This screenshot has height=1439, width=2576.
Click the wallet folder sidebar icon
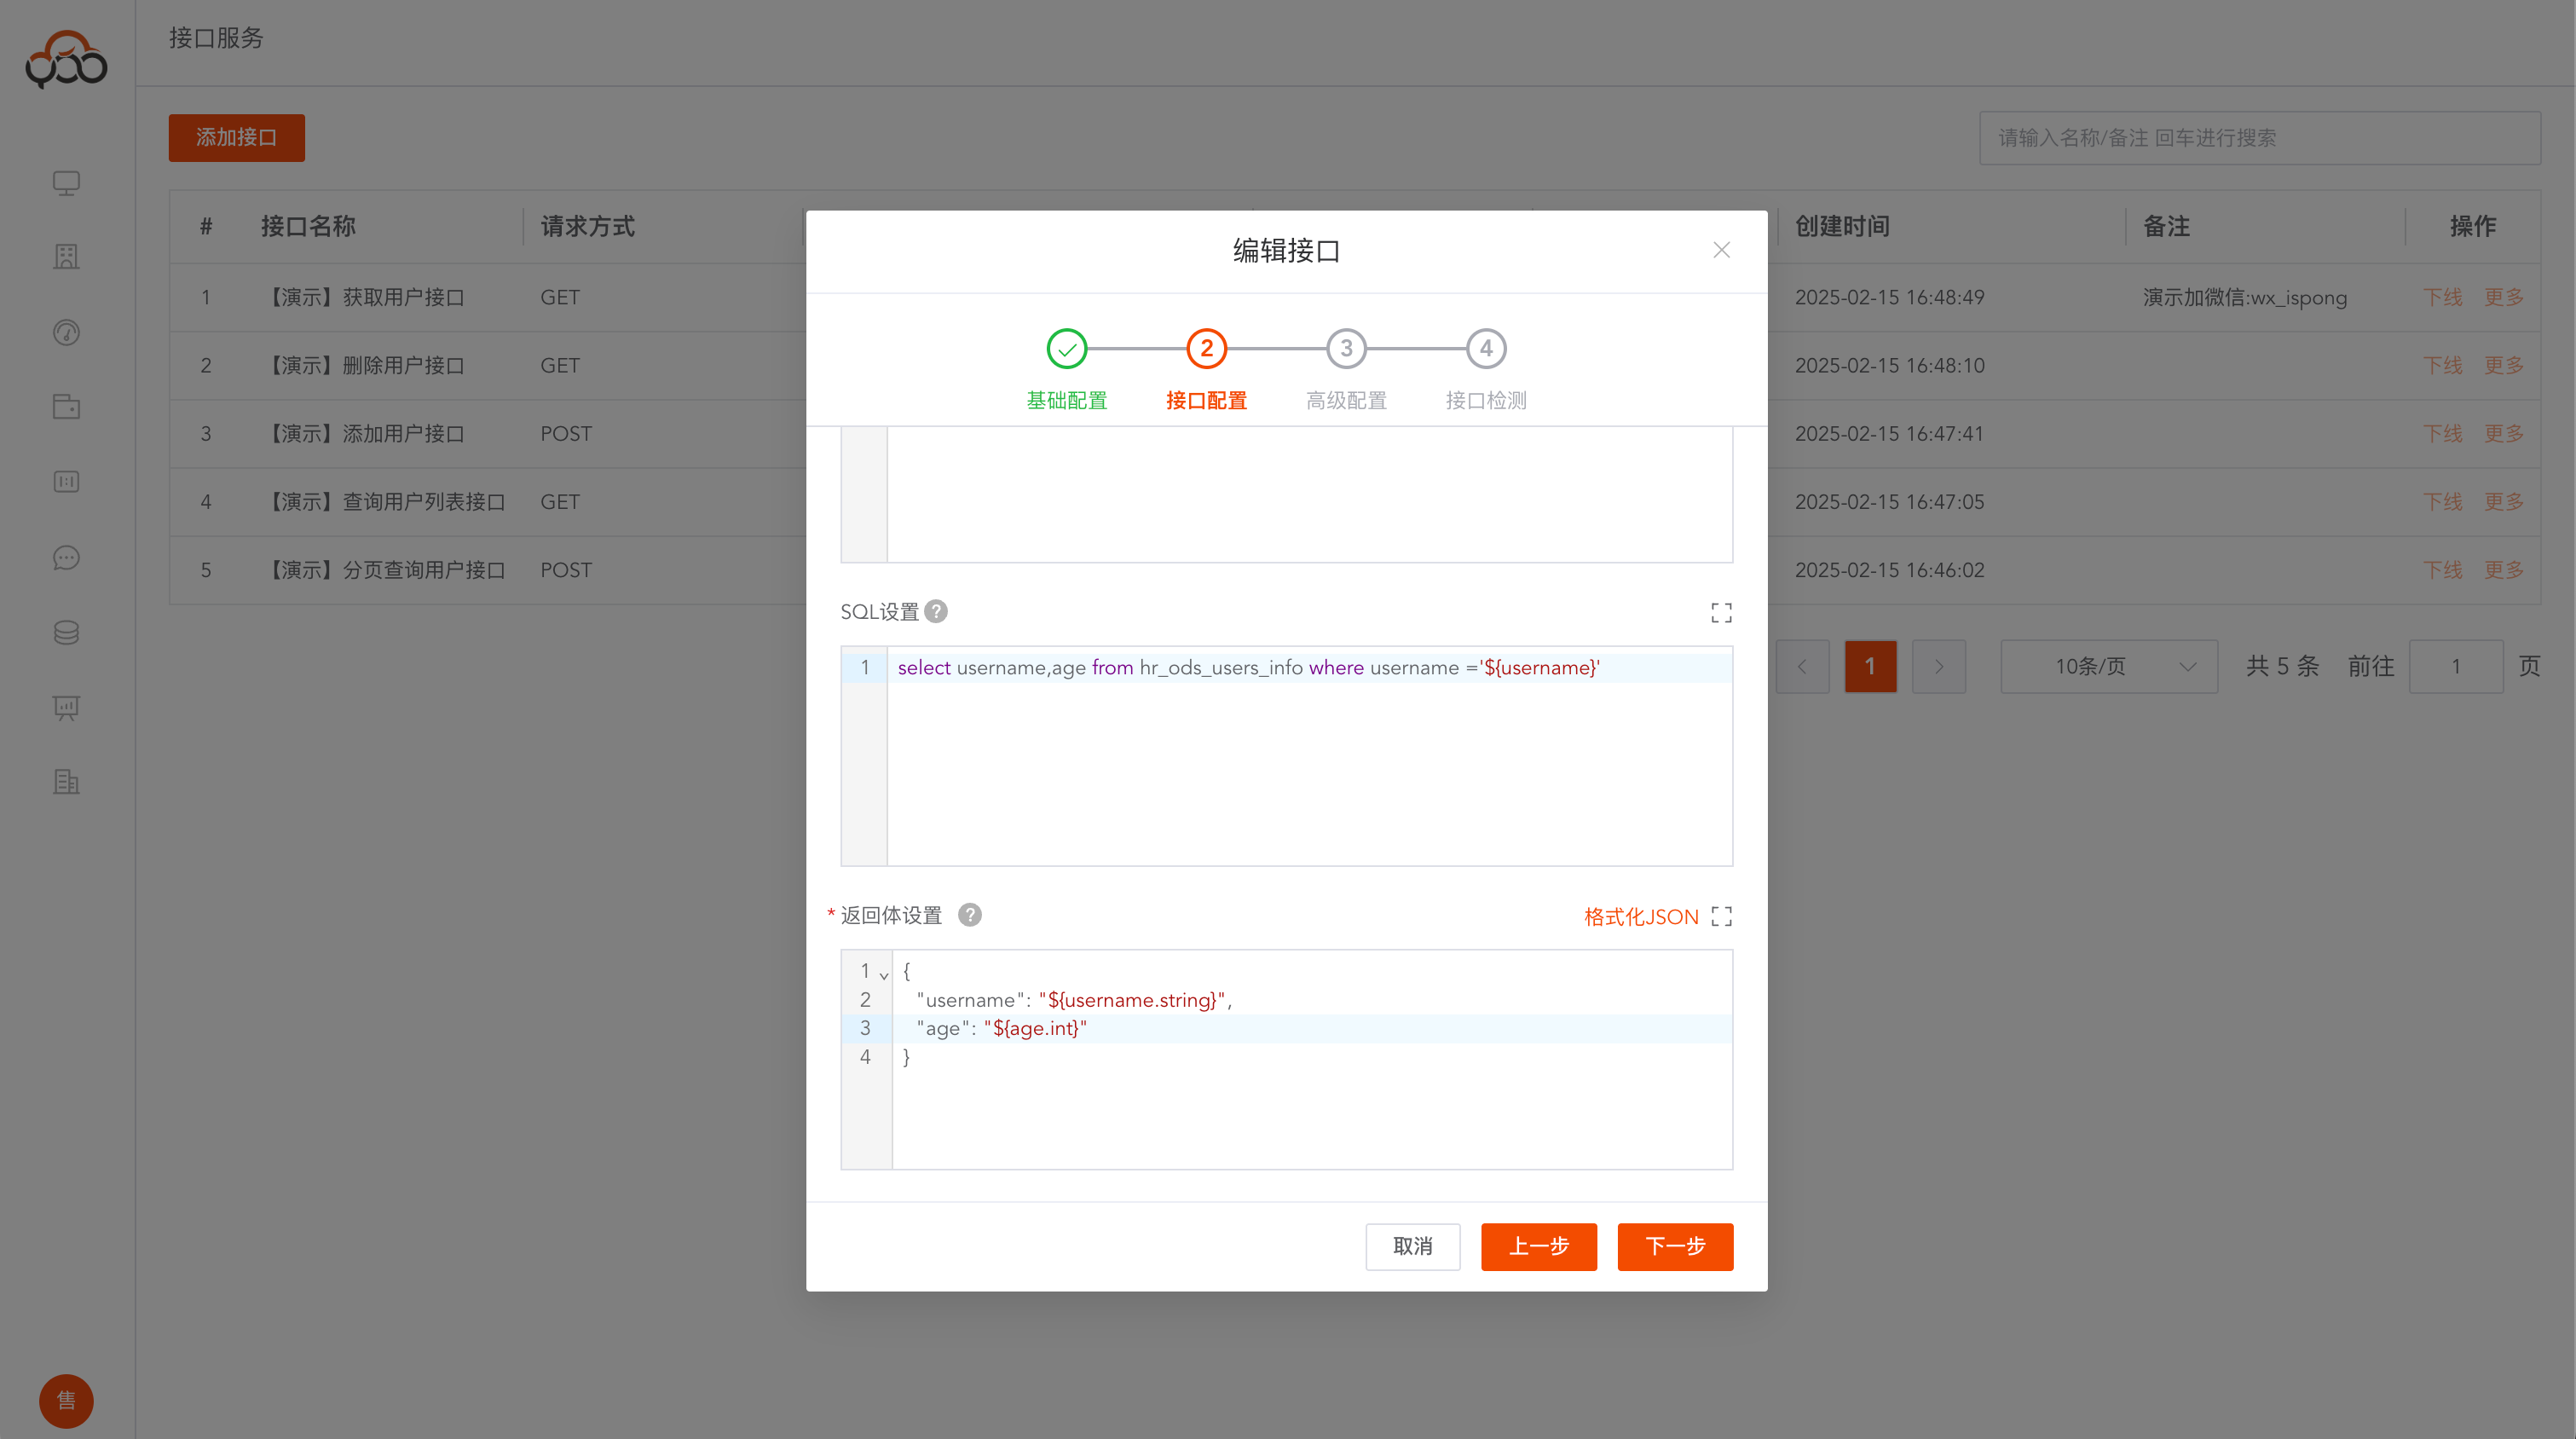pyautogui.click(x=66, y=407)
